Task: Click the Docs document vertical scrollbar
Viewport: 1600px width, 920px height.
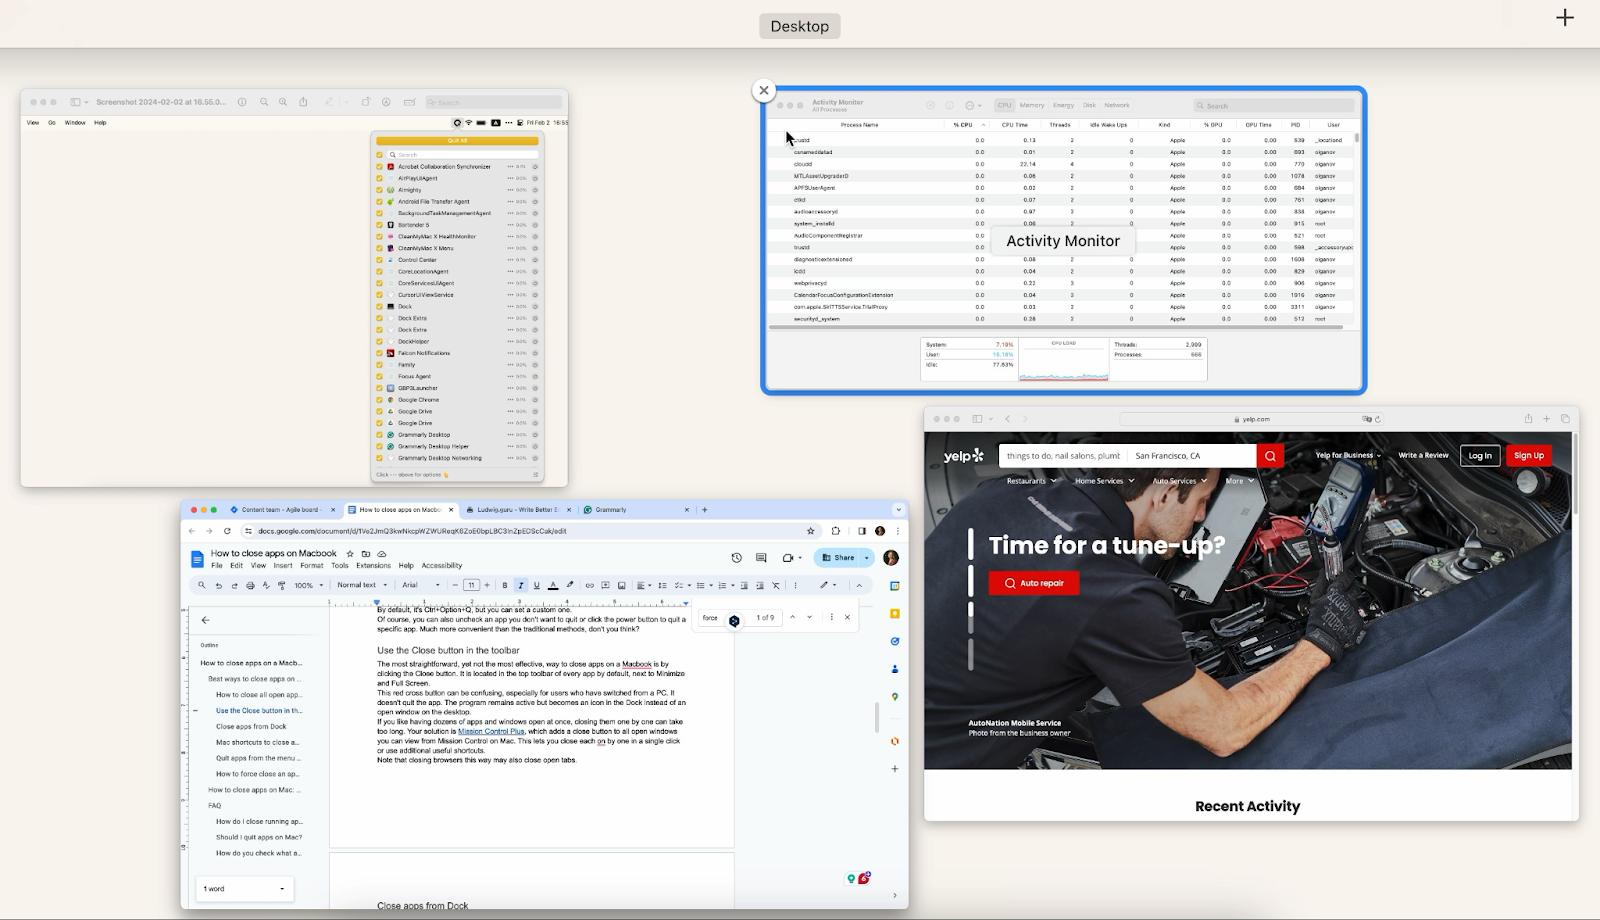Action: pos(877,717)
